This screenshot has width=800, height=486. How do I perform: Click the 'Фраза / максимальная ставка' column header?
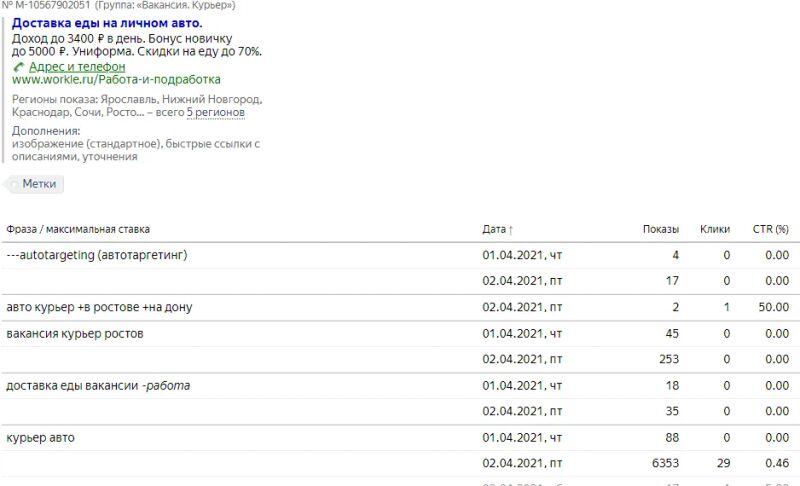pos(78,229)
